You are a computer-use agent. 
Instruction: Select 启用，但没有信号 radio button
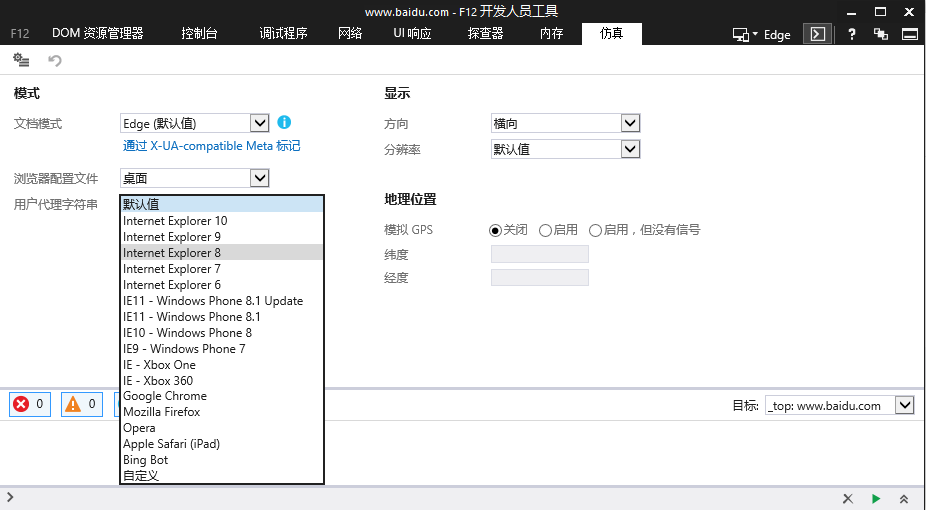pos(595,230)
